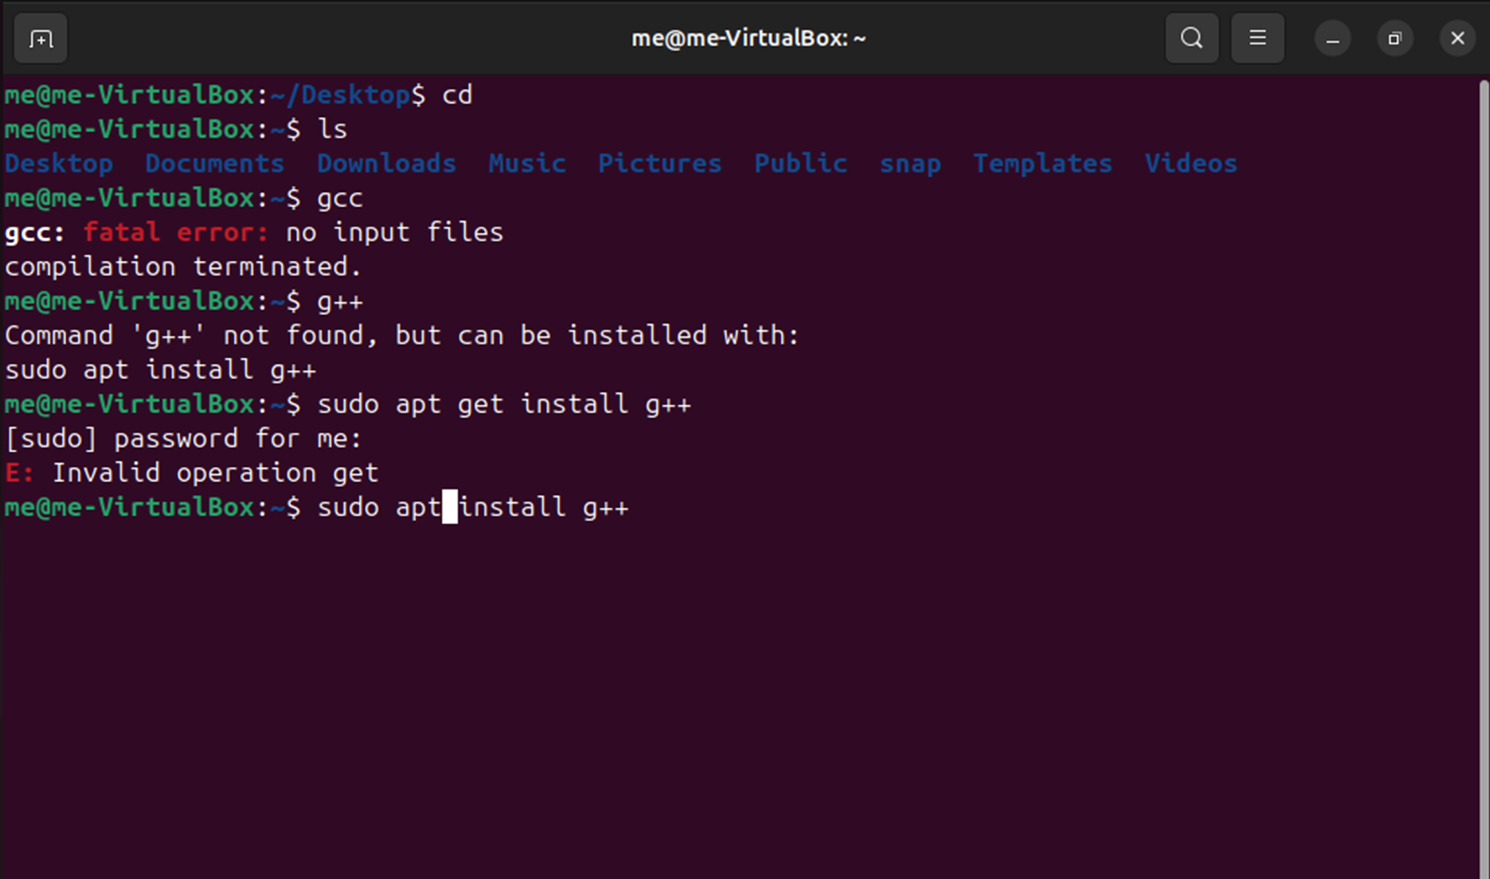This screenshot has width=1490, height=879.
Task: Select the Documents entry in the listing
Action: 214,163
